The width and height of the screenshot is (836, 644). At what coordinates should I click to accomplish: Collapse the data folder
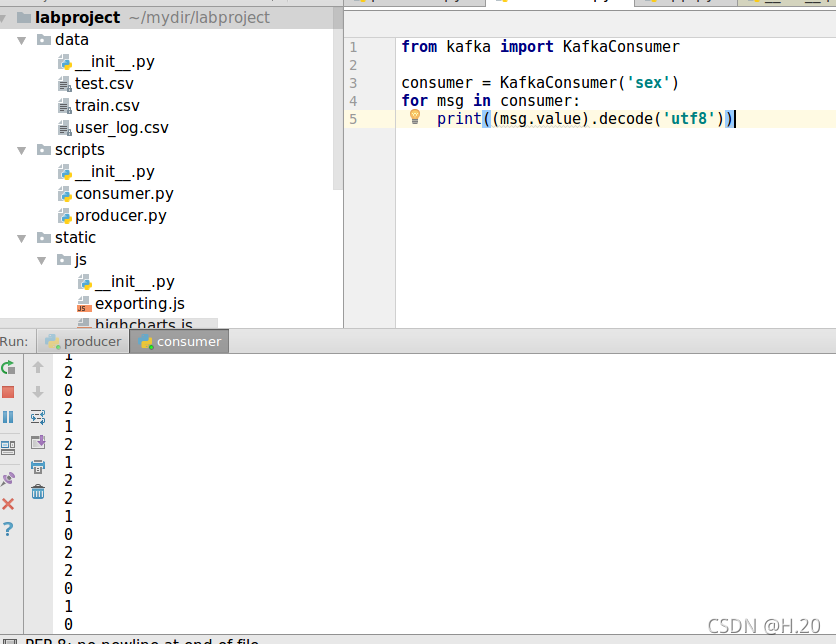point(22,41)
